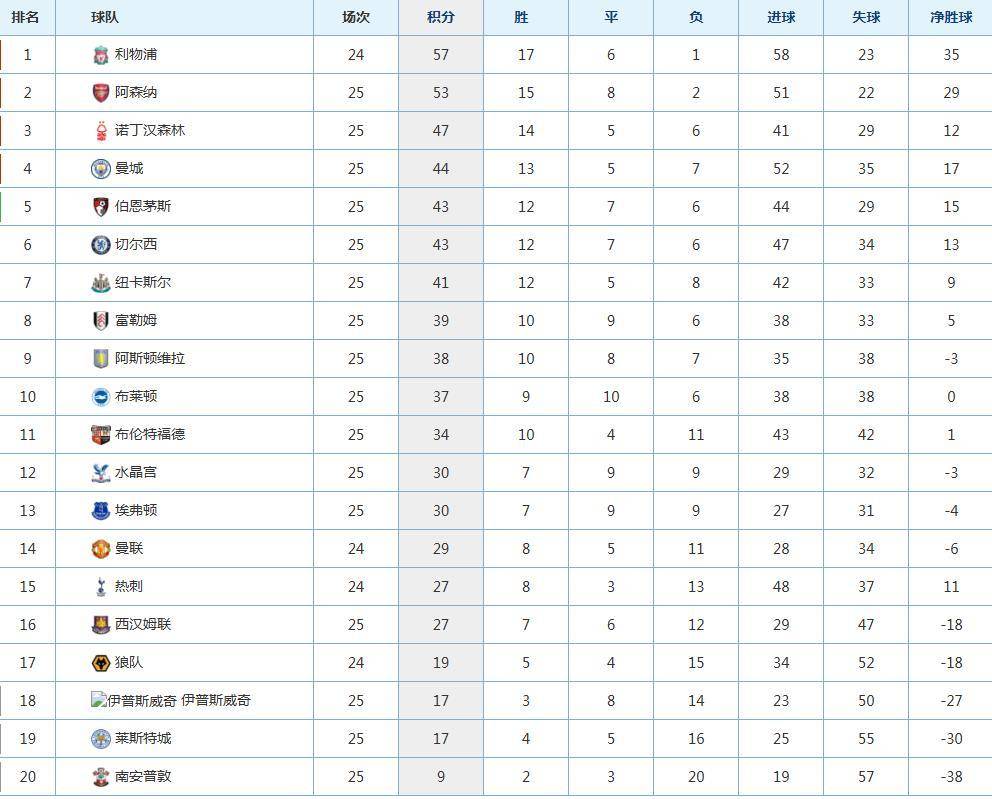Click the Crystal Palace eagle crest
Viewport: 992px width, 799px height.
click(x=101, y=473)
